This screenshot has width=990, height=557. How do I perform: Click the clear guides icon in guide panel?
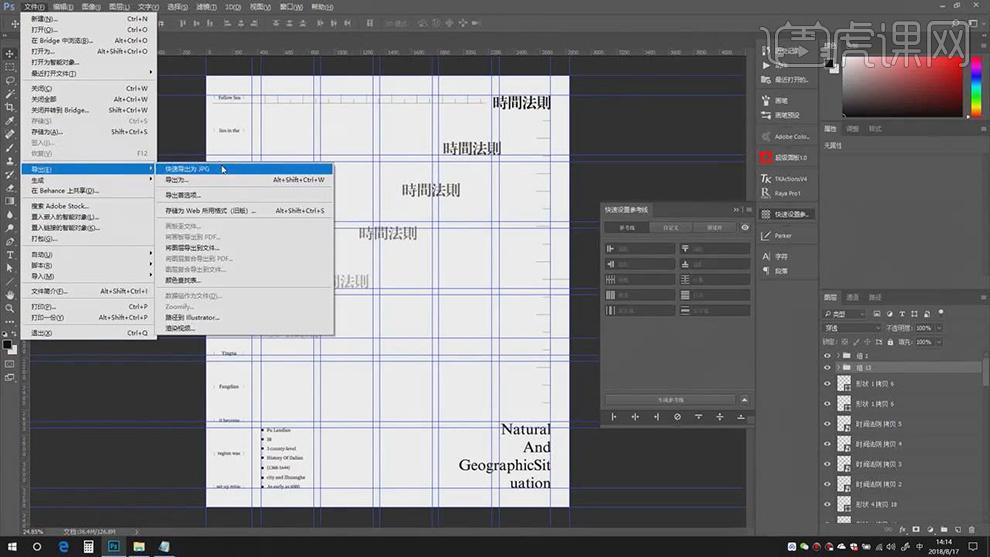(x=677, y=417)
